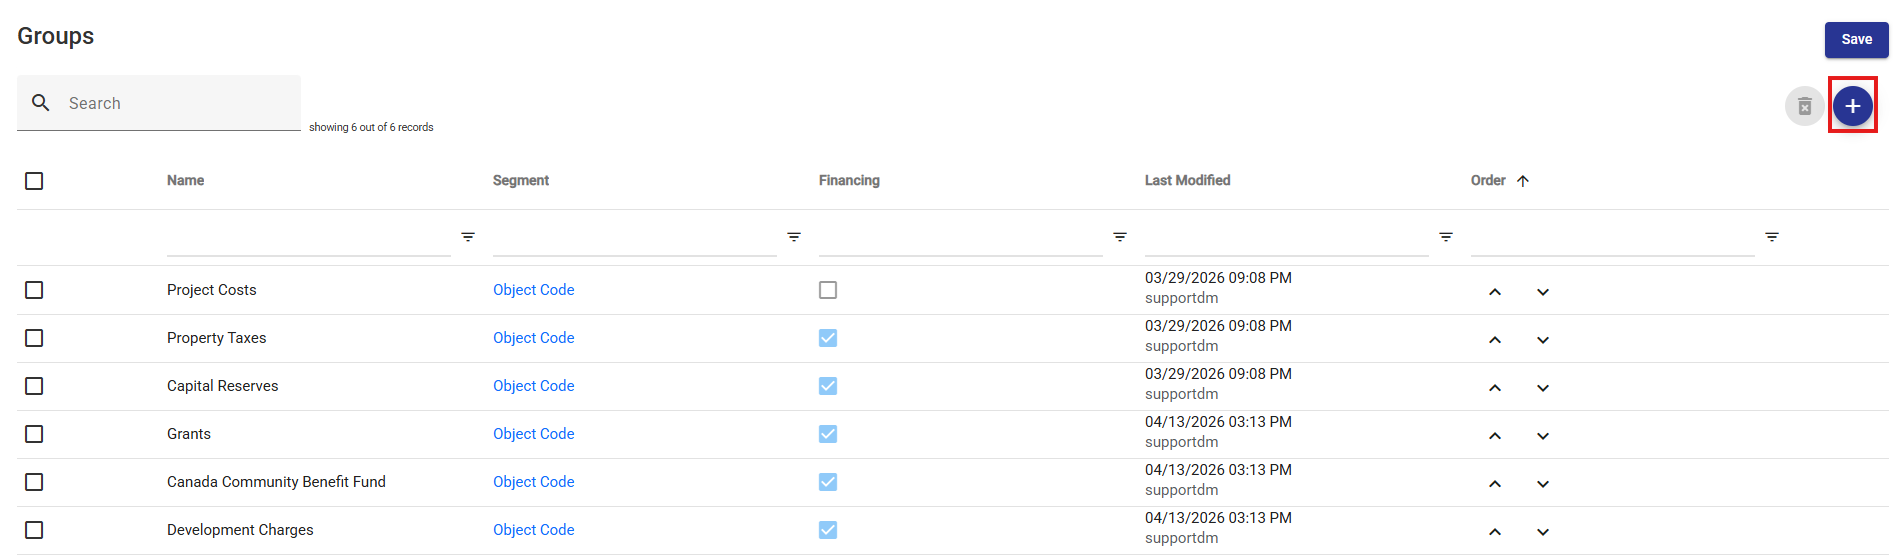Click the Segment filter text field
The width and height of the screenshot is (1893, 557).
coord(634,238)
